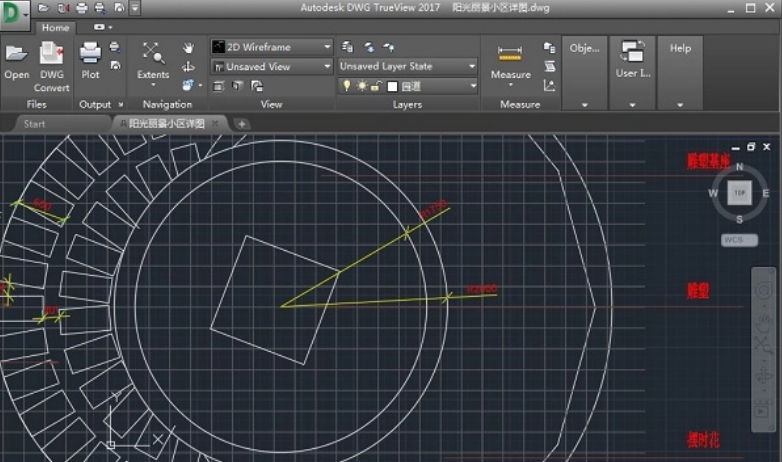Launch DWG Convert from Files panel
The image size is (782, 462).
51,67
